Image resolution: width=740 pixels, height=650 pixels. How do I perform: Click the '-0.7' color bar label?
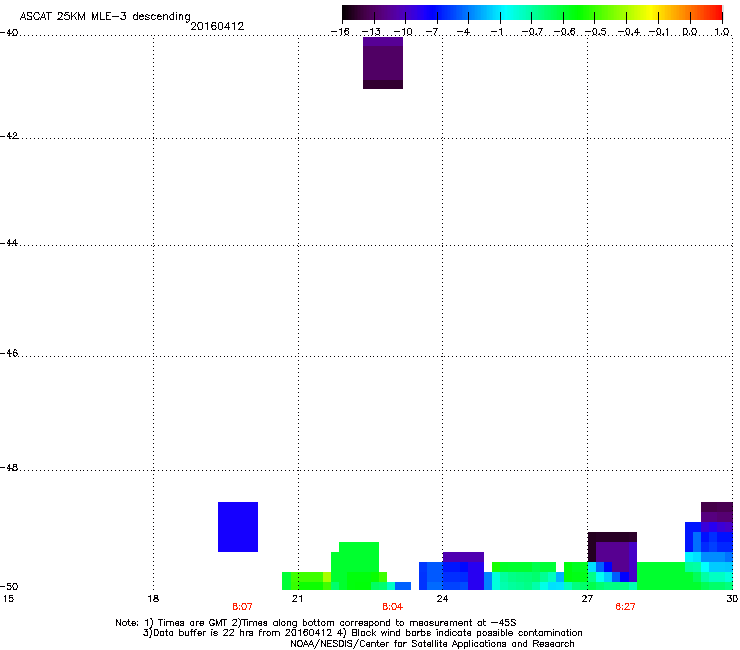coord(532,32)
